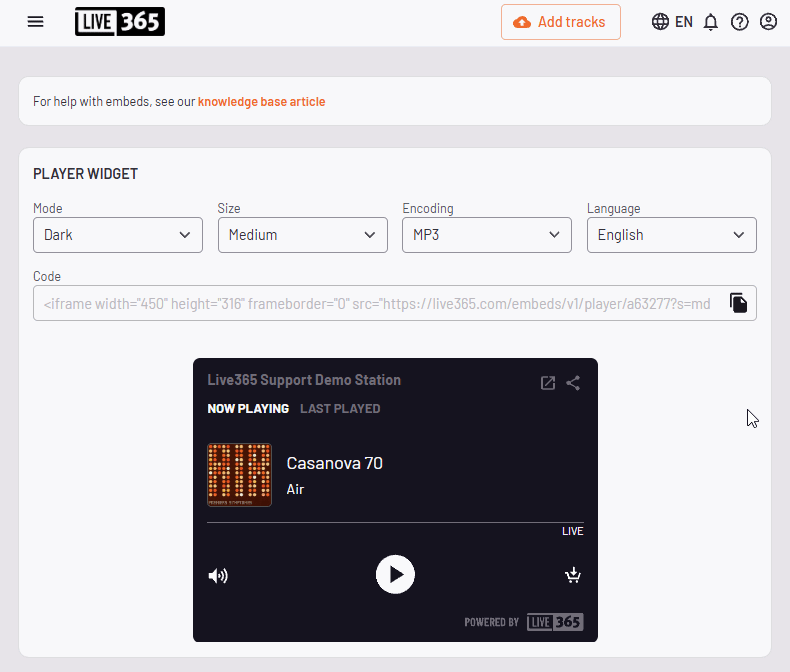Image resolution: width=790 pixels, height=672 pixels.
Task: Open the help question mark icon
Action: (x=740, y=22)
